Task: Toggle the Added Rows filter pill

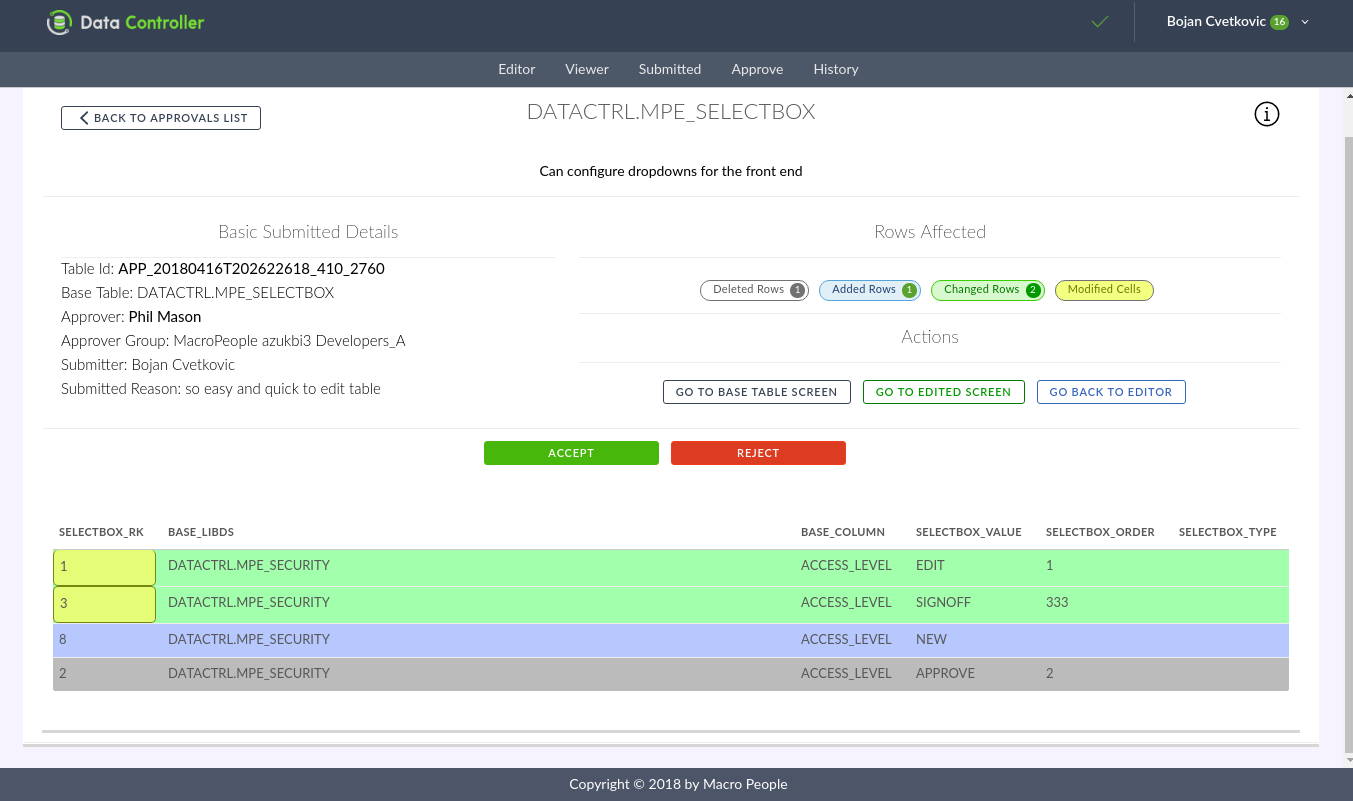Action: coord(869,290)
